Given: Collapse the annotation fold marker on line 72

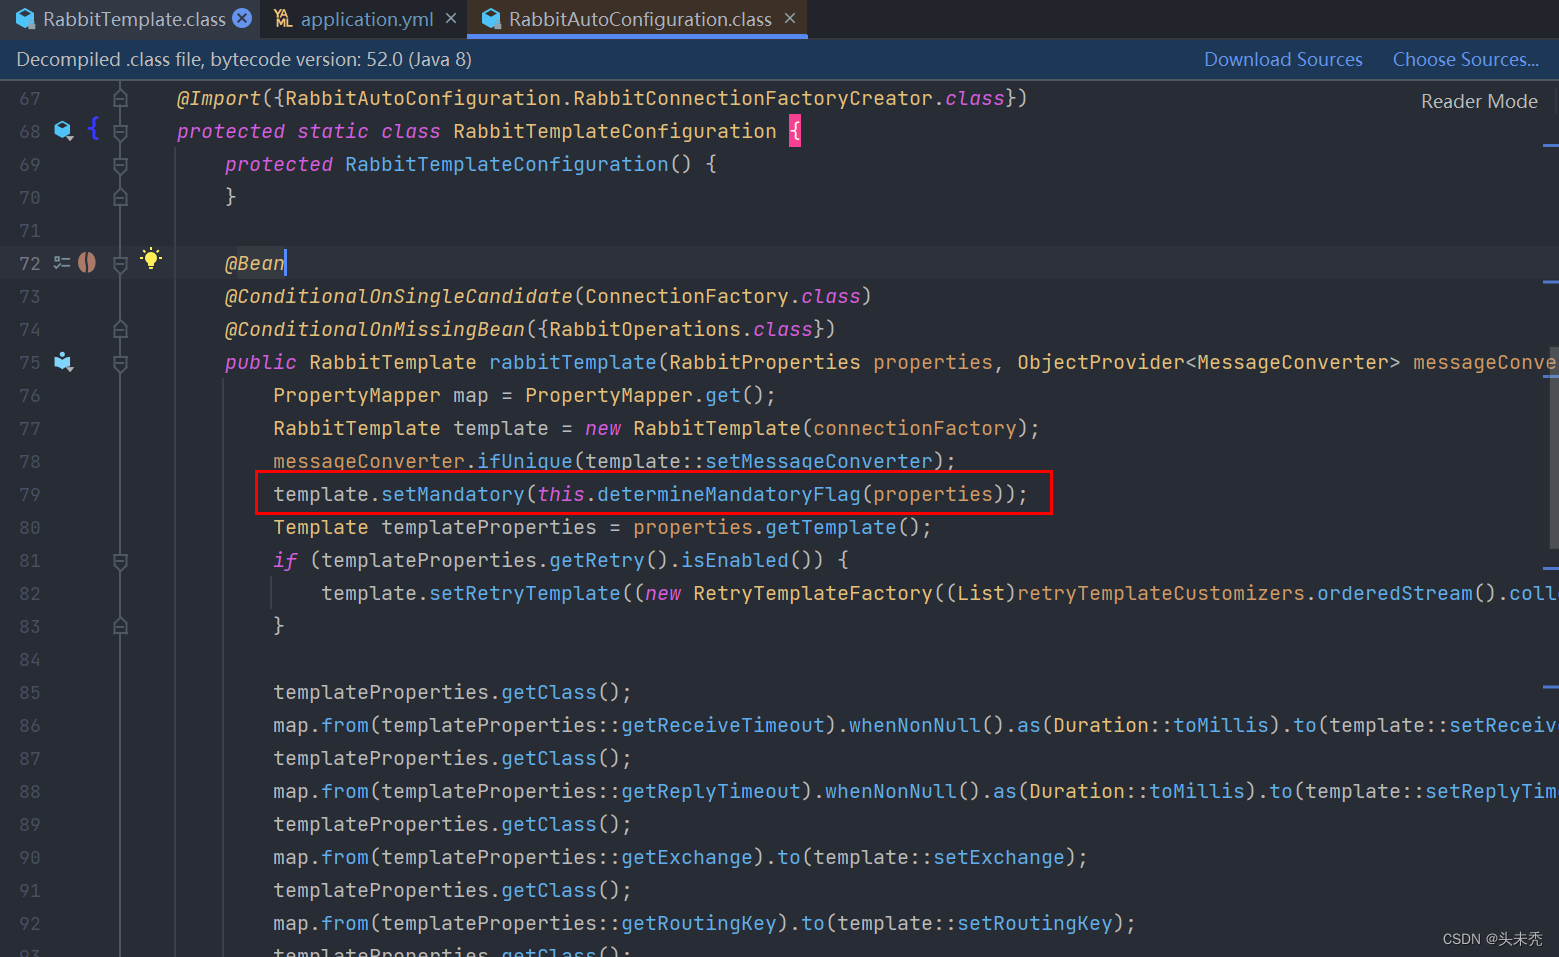Looking at the screenshot, I should point(120,263).
